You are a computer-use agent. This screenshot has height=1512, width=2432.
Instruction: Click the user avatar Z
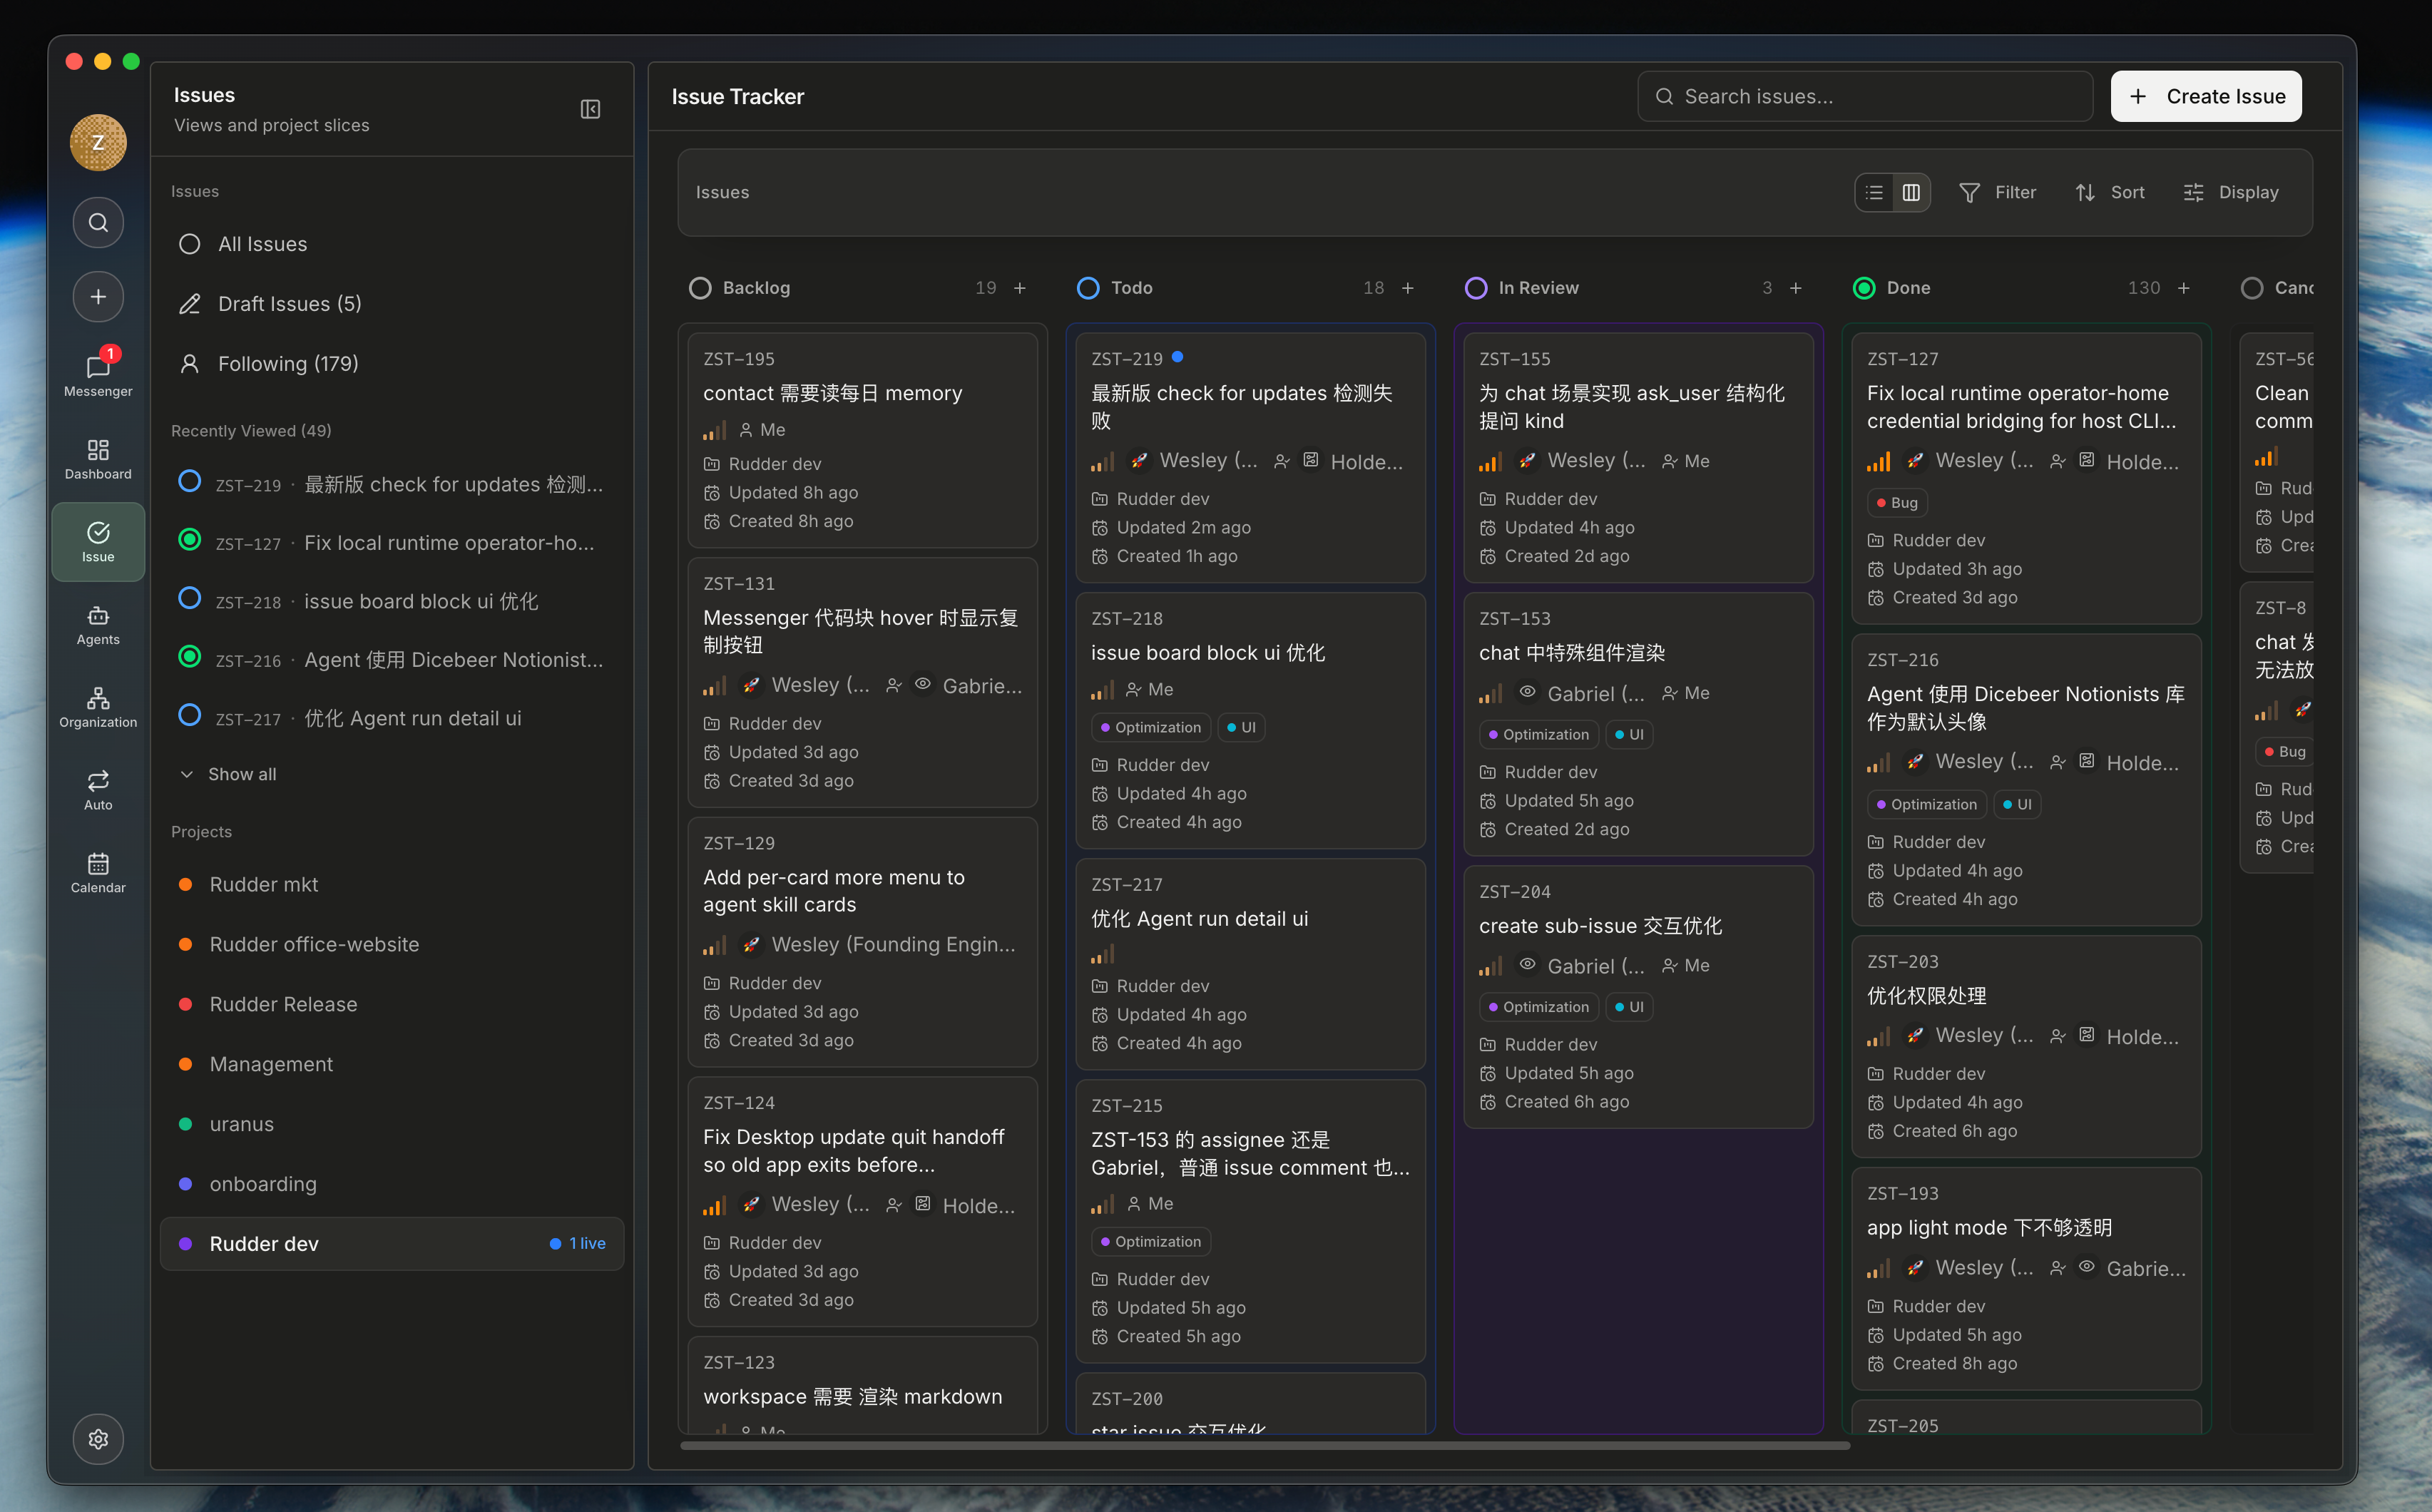point(98,143)
